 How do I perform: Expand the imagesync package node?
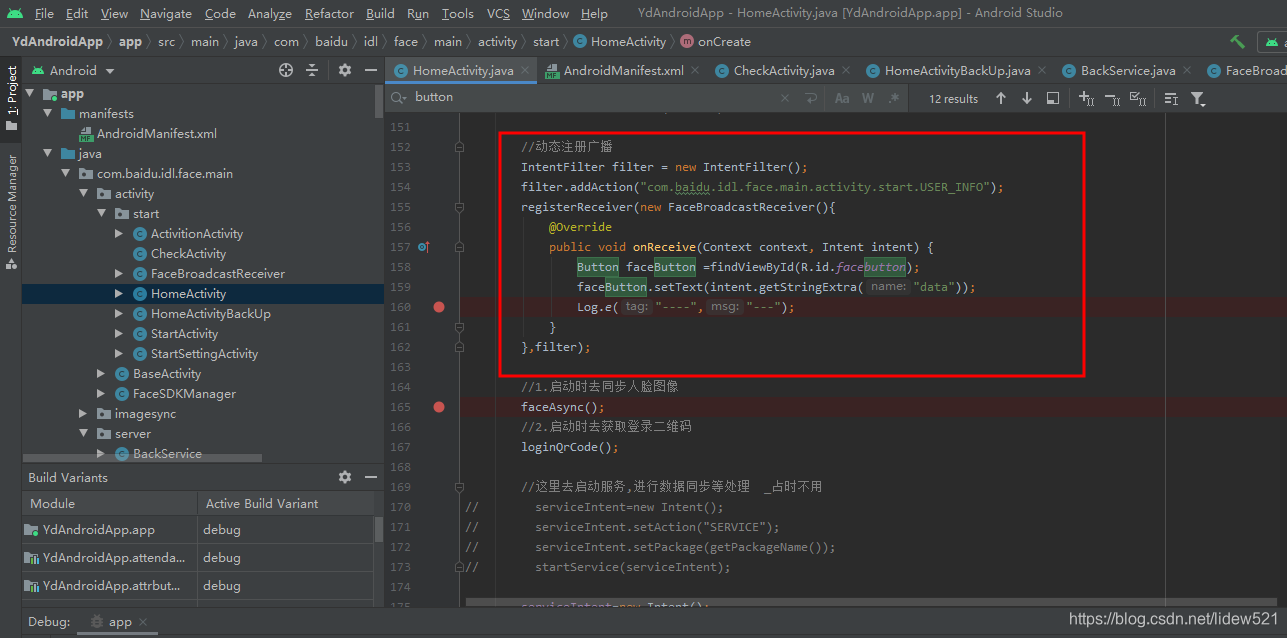pyautogui.click(x=84, y=414)
